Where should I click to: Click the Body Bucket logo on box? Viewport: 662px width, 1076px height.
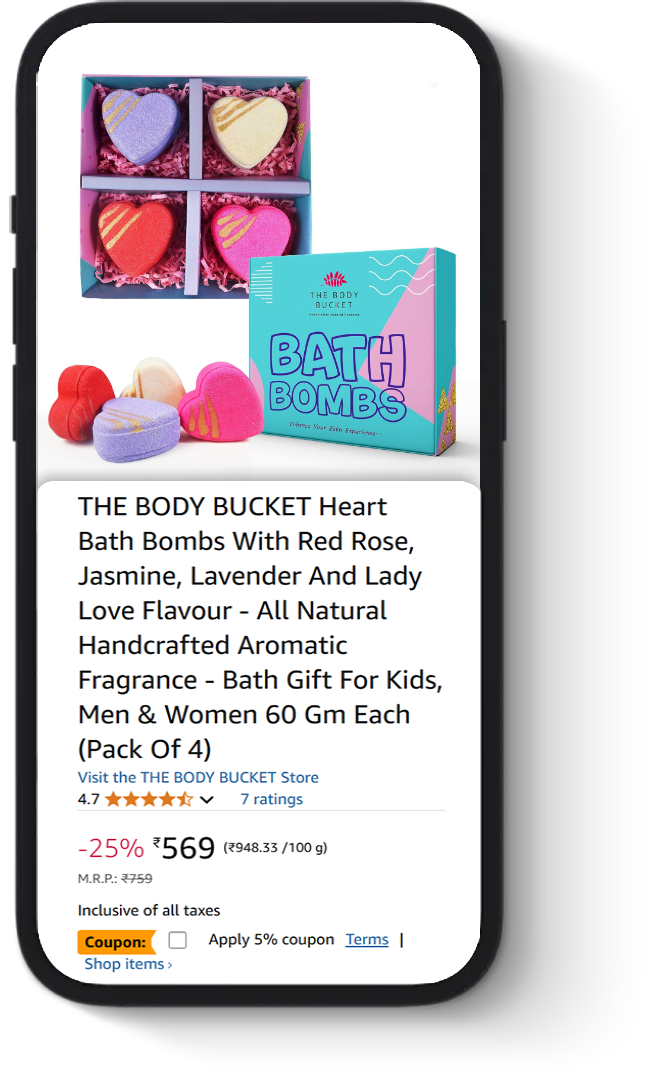(x=334, y=292)
